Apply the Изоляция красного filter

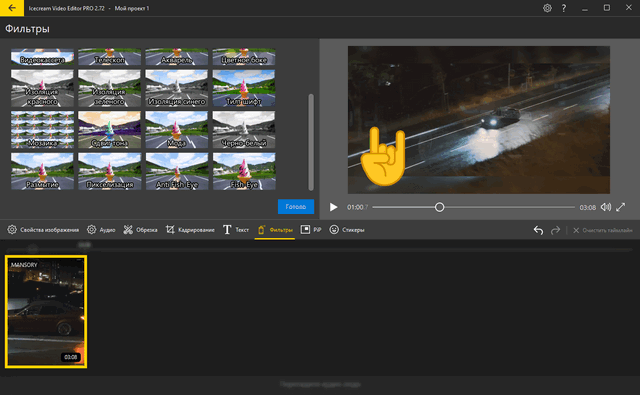[x=42, y=88]
